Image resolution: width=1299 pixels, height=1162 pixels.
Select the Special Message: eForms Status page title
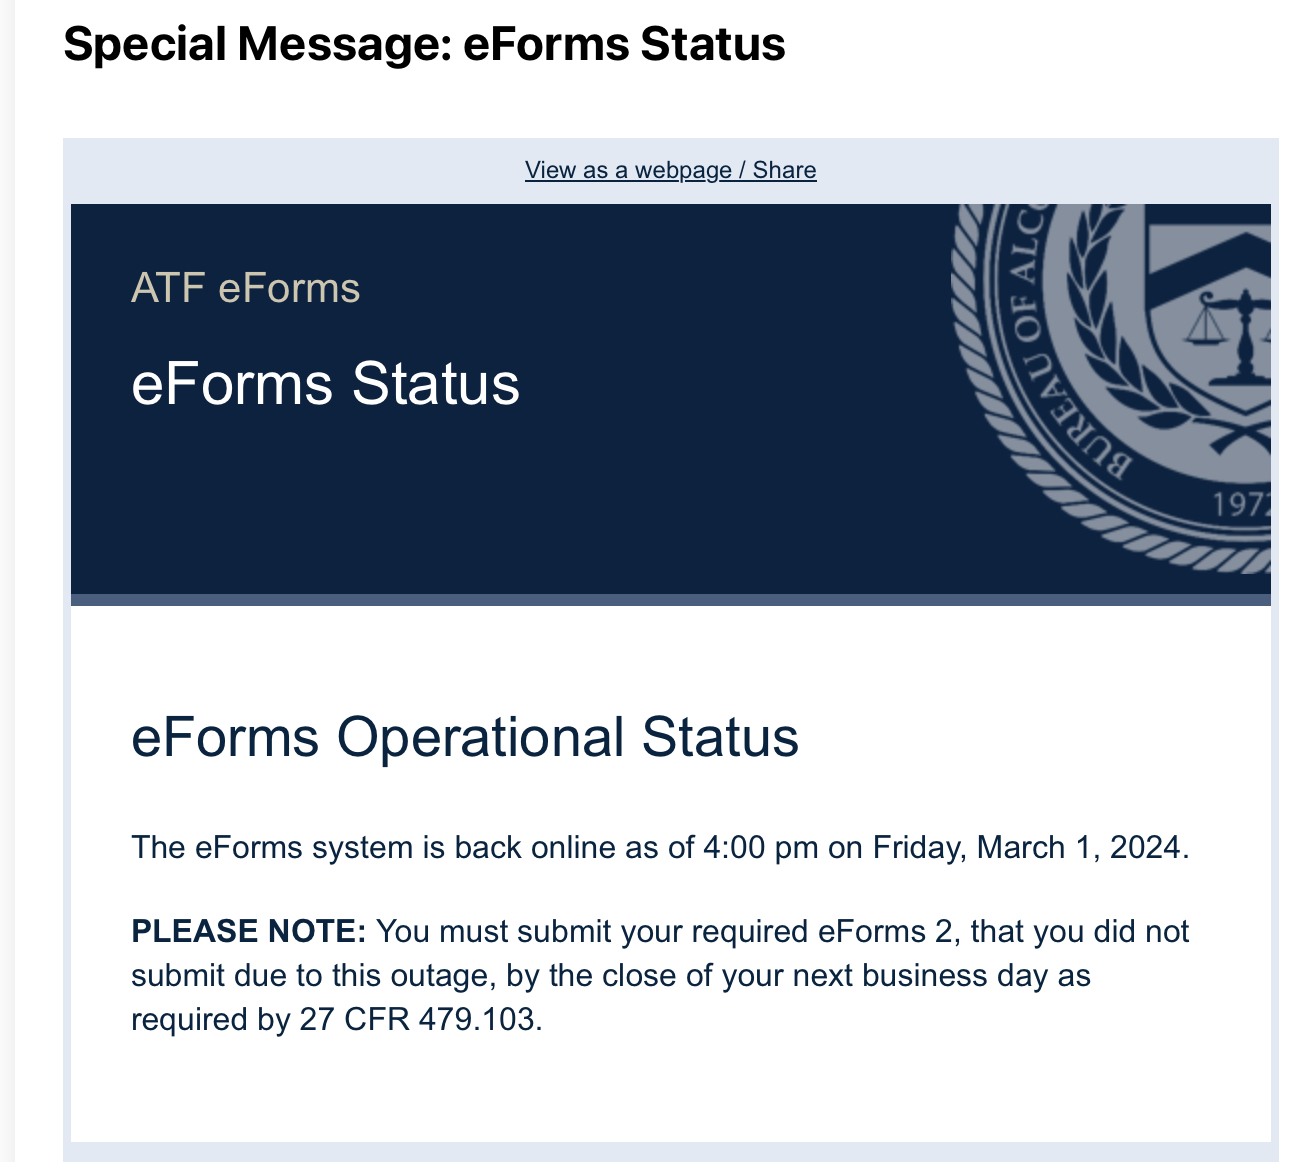(424, 45)
